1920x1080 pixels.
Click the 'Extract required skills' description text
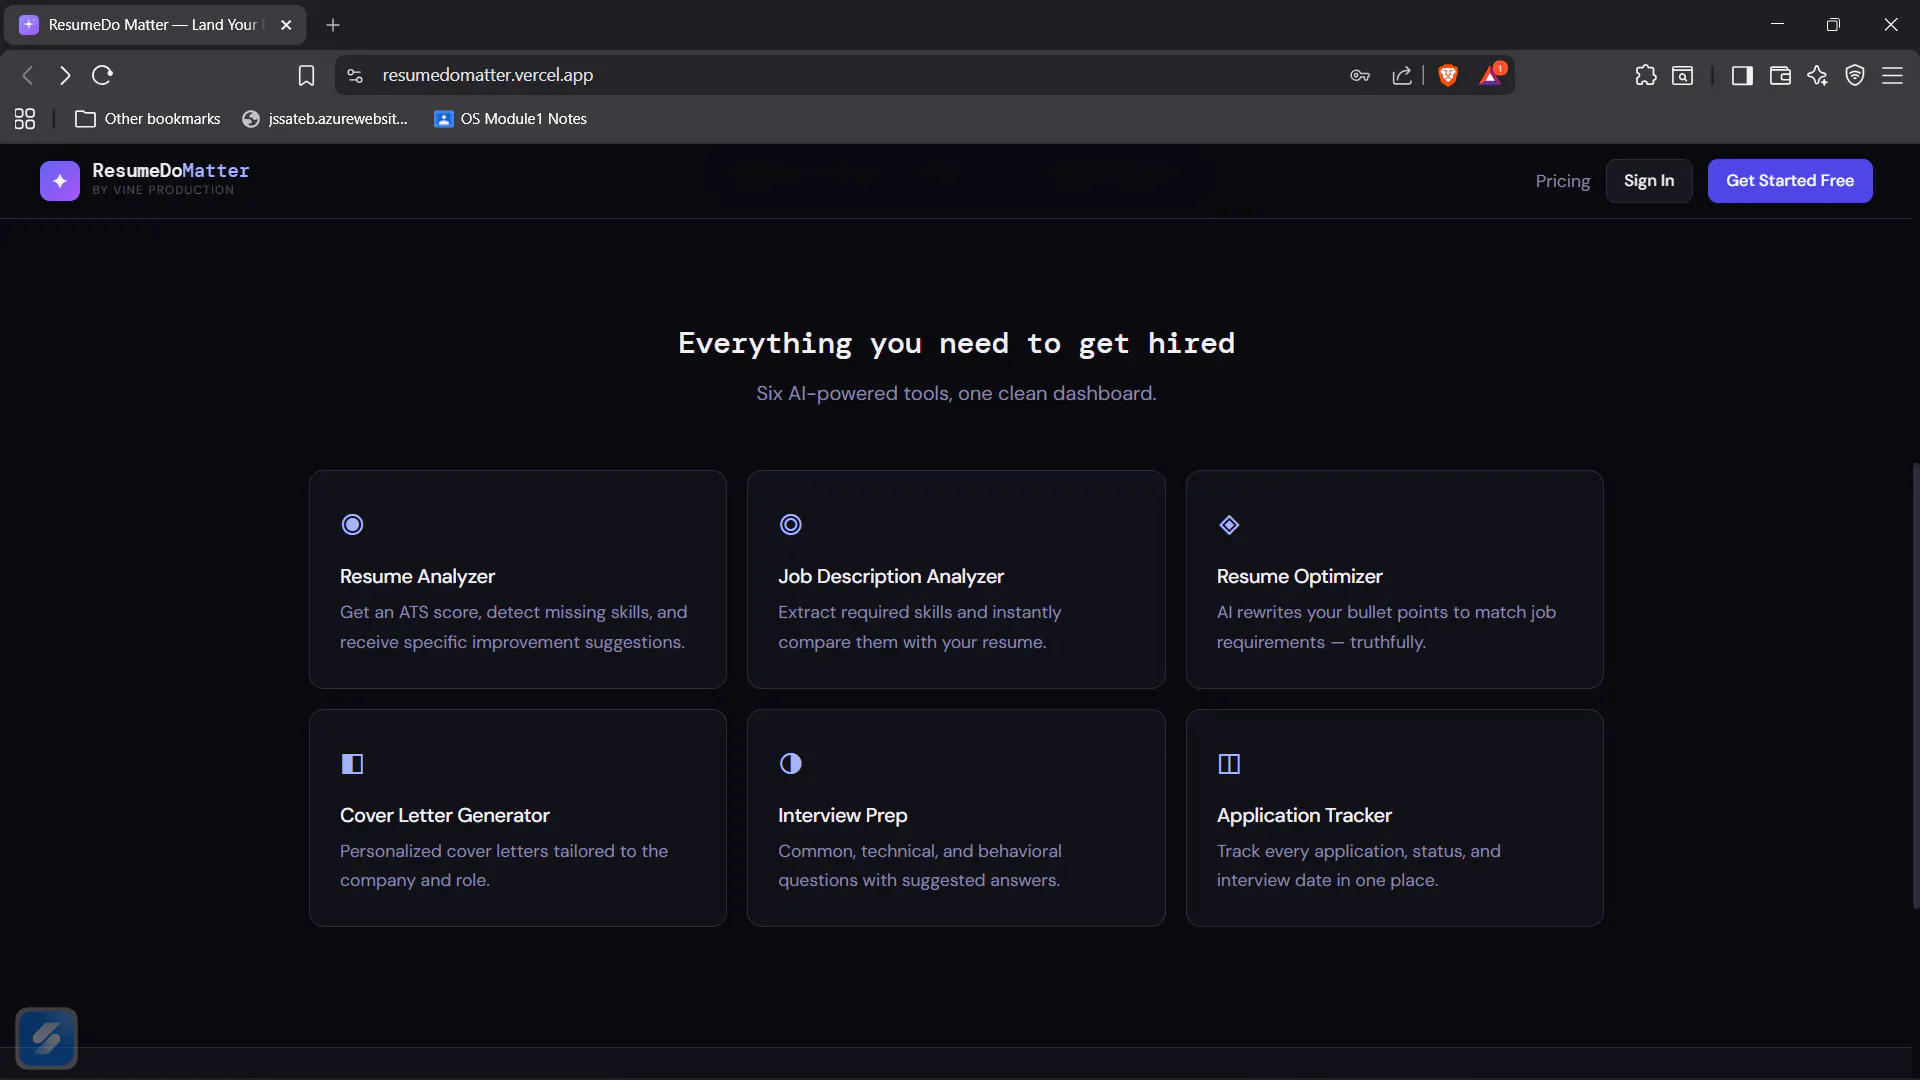pyautogui.click(x=920, y=627)
